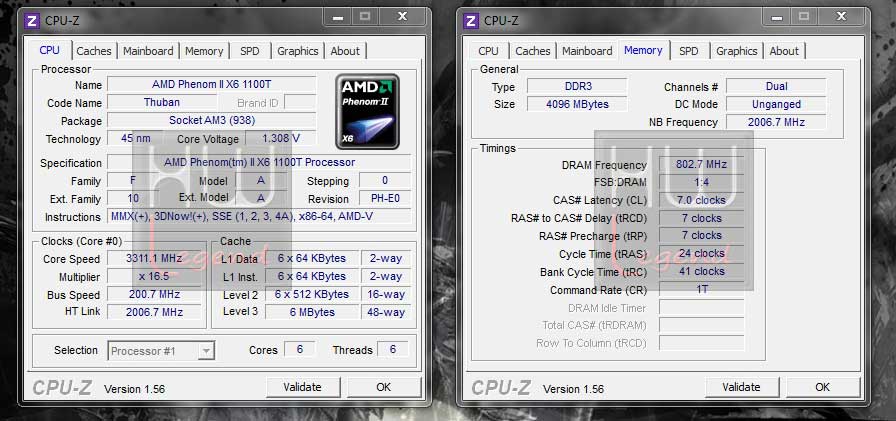Click the Bank Cycle Time value 41 clocks

(702, 271)
